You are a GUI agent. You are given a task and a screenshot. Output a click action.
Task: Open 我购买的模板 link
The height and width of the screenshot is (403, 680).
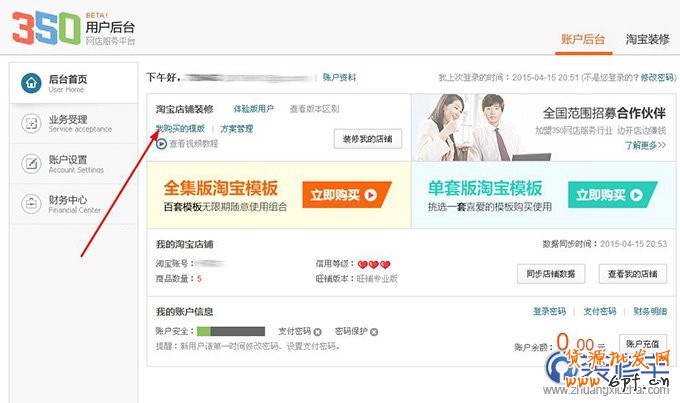point(180,128)
